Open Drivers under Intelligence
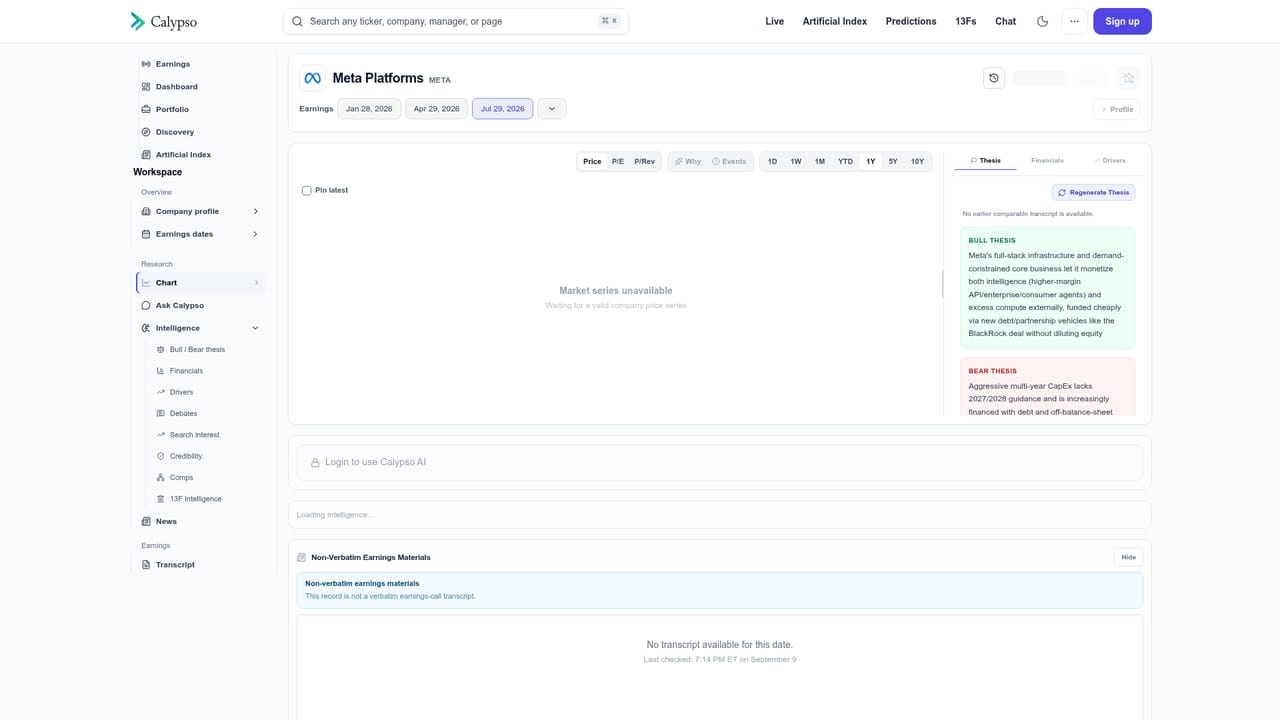 click(181, 392)
